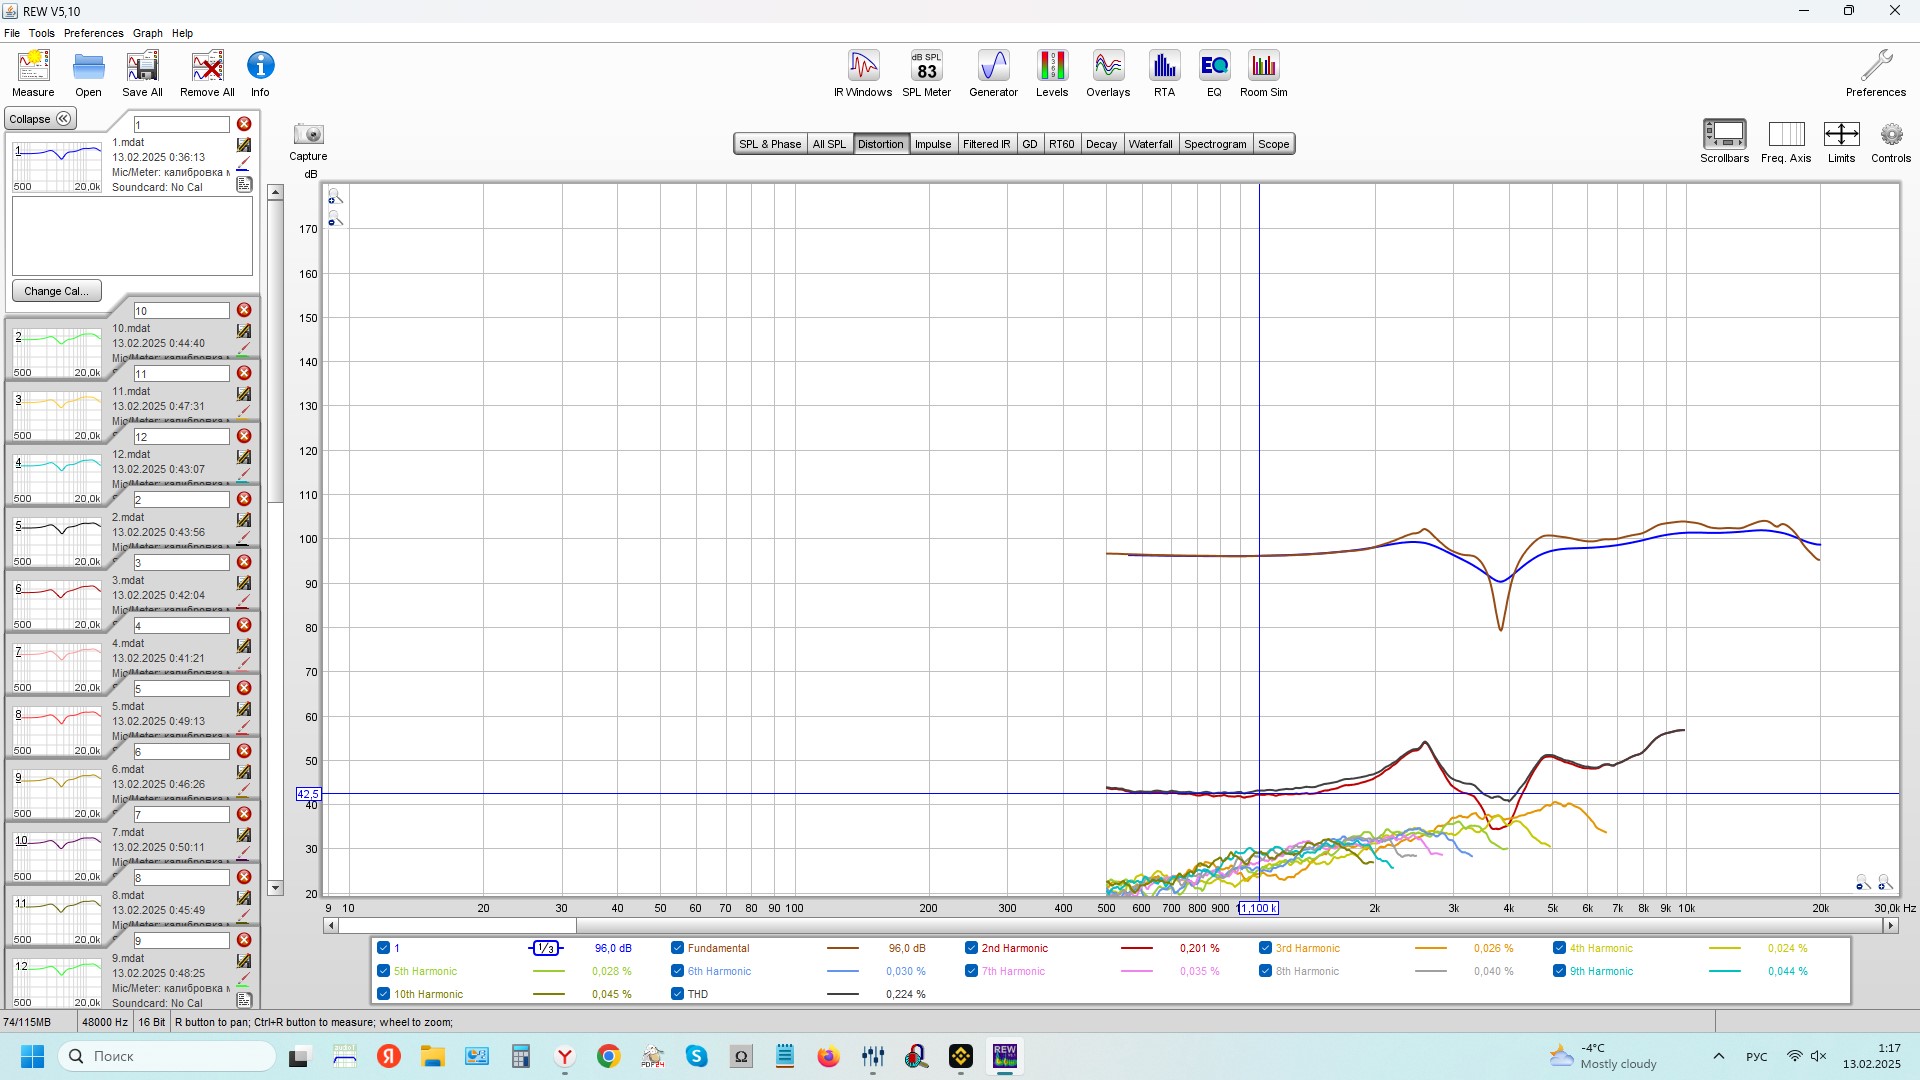Viewport: 1920px width, 1080px height.
Task: Open a measurement file with Open icon
Action: 88,73
